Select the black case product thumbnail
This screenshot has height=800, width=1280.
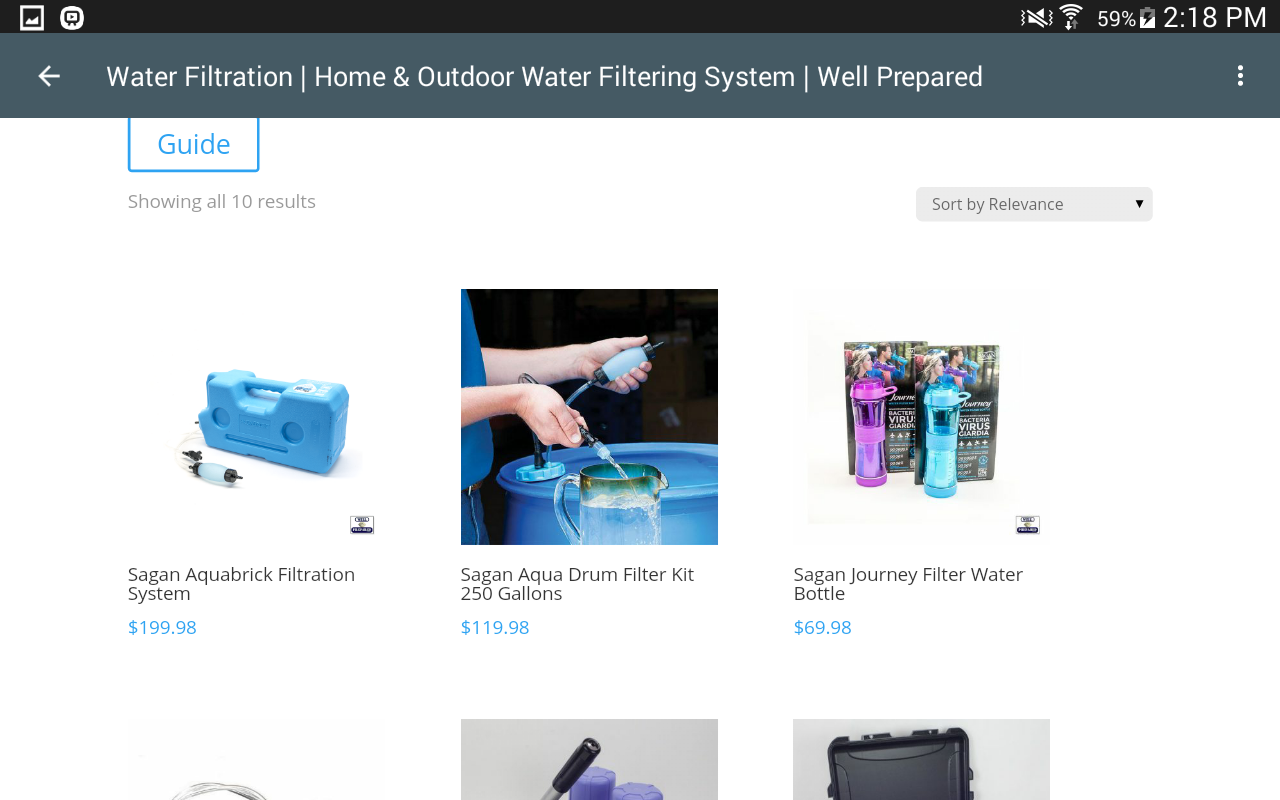(922, 760)
